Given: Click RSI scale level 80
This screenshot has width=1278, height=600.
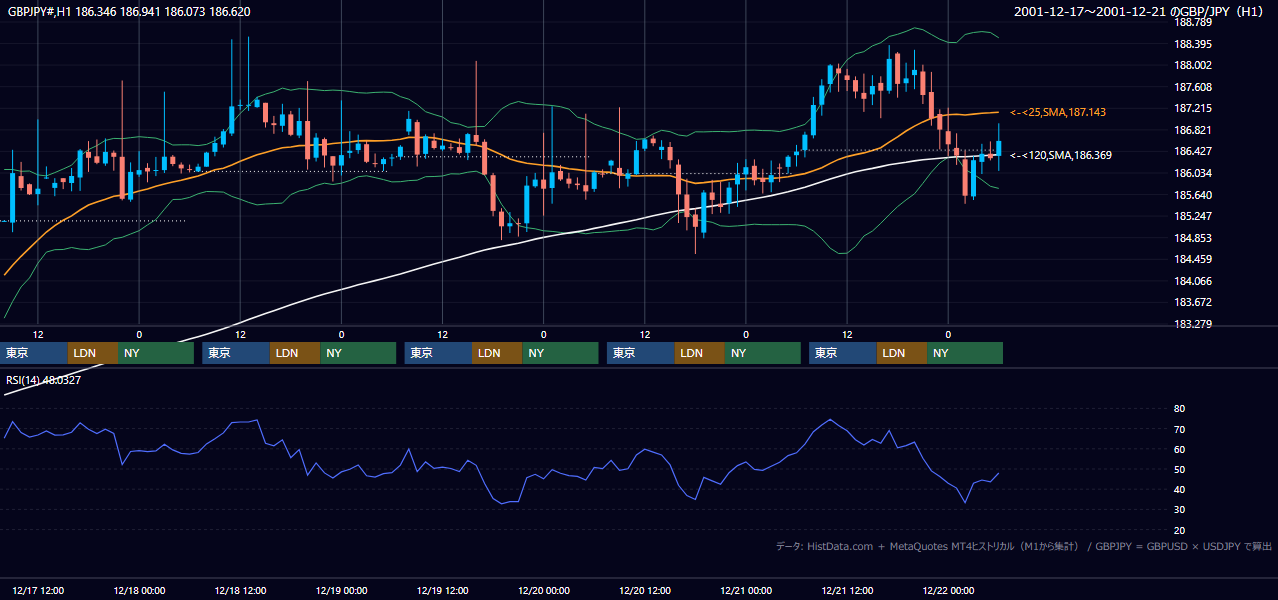Looking at the screenshot, I should pos(1179,409).
